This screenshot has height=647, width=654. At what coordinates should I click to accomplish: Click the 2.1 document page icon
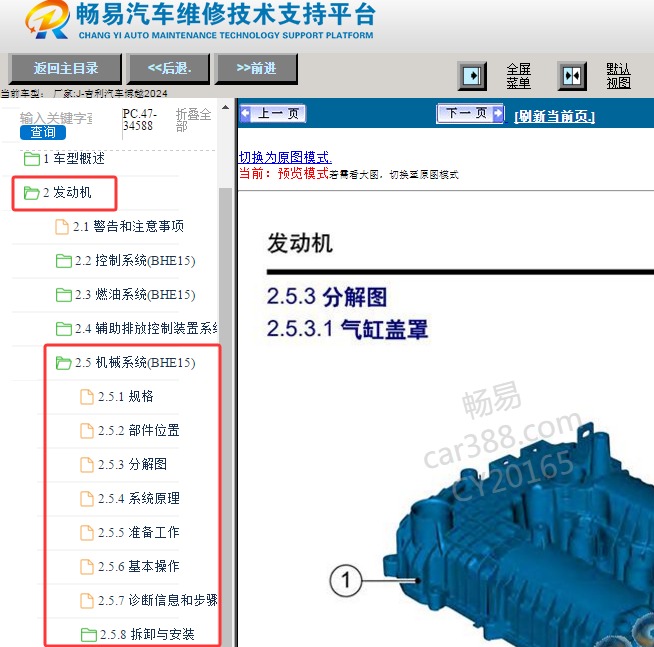click(x=62, y=227)
